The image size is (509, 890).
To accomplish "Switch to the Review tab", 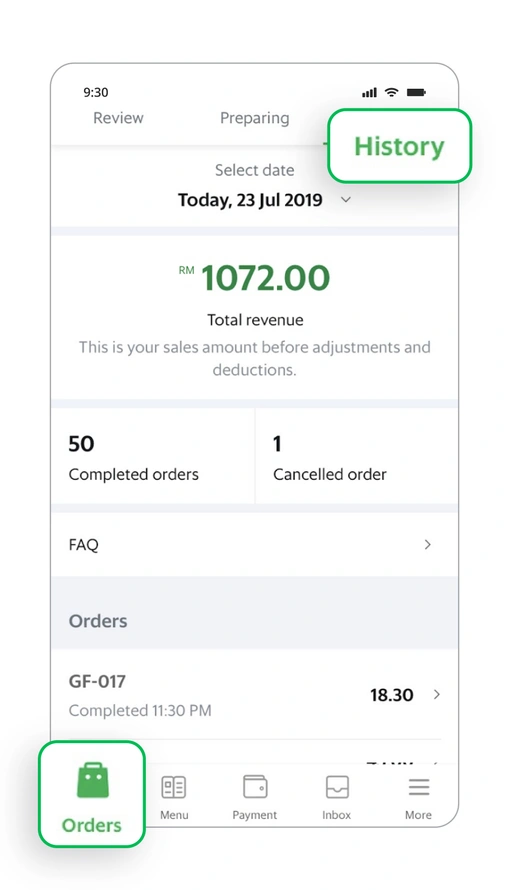I will (118, 118).
